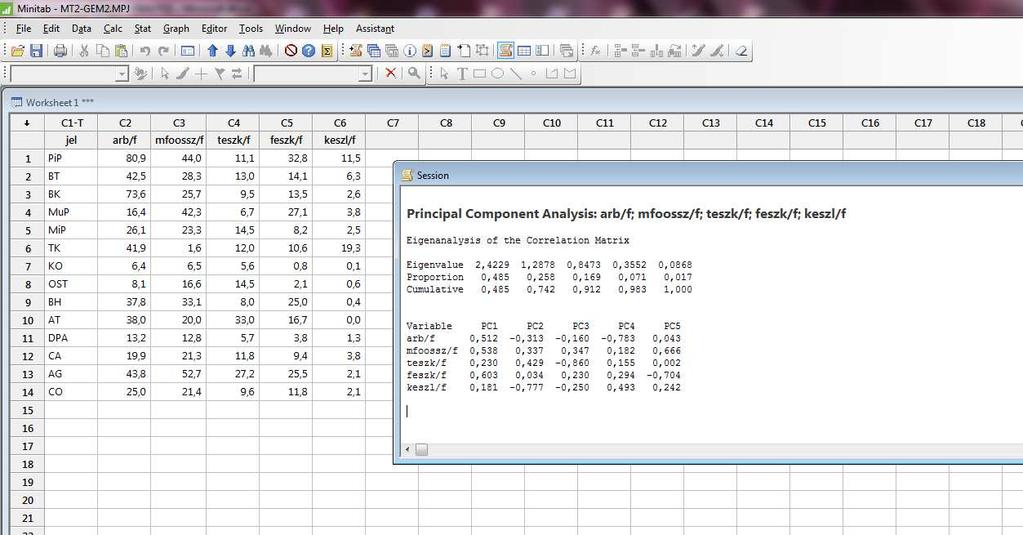
Task: Click the Worksheet 1 title bar
Action: point(515,102)
